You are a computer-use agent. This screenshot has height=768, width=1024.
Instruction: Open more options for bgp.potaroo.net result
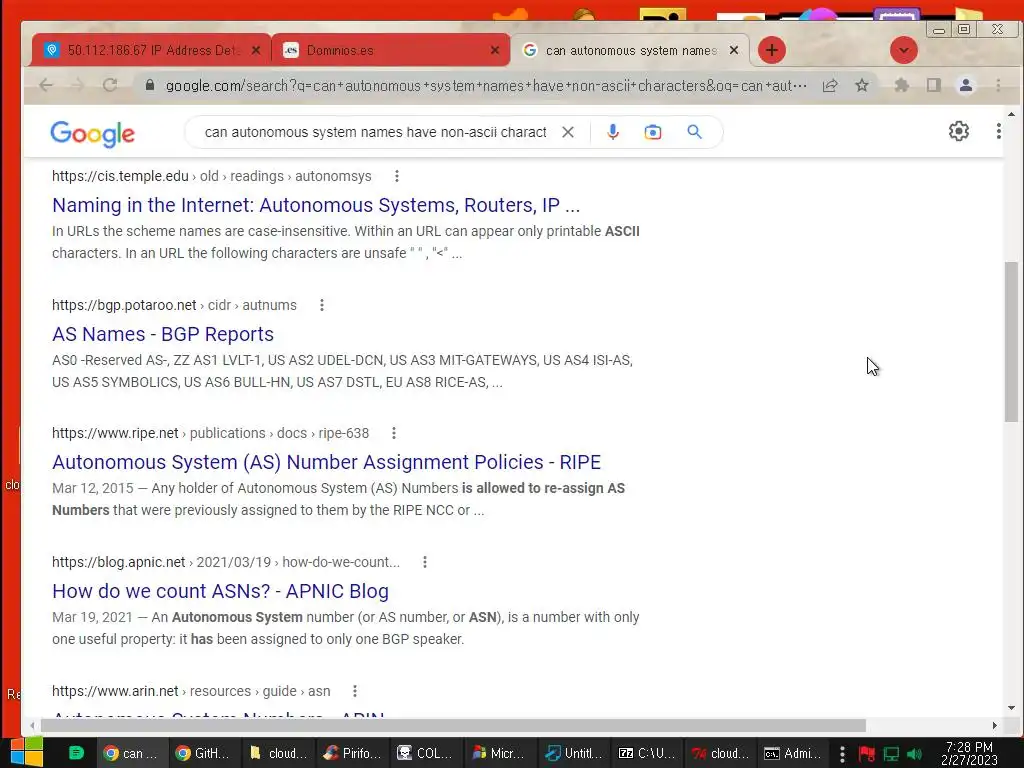[x=322, y=305]
